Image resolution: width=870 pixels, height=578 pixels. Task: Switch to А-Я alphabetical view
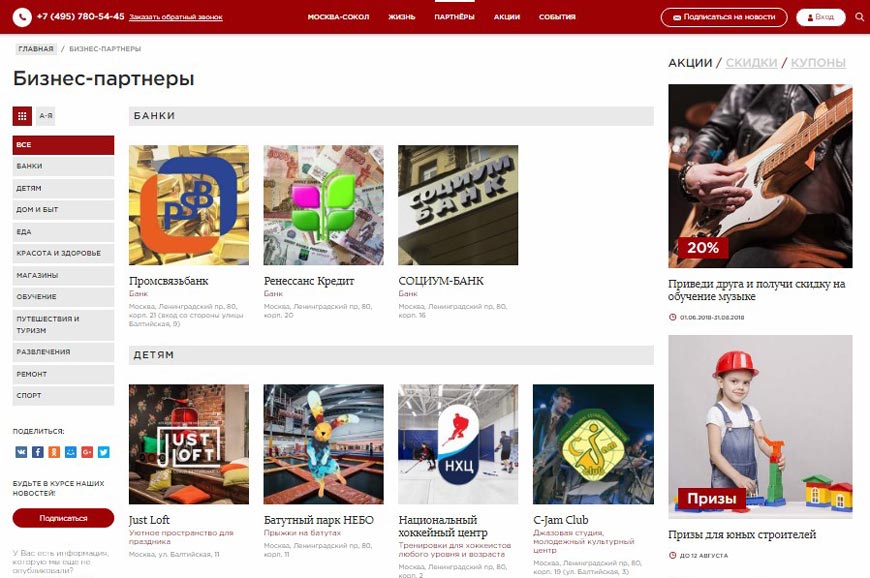(46, 116)
